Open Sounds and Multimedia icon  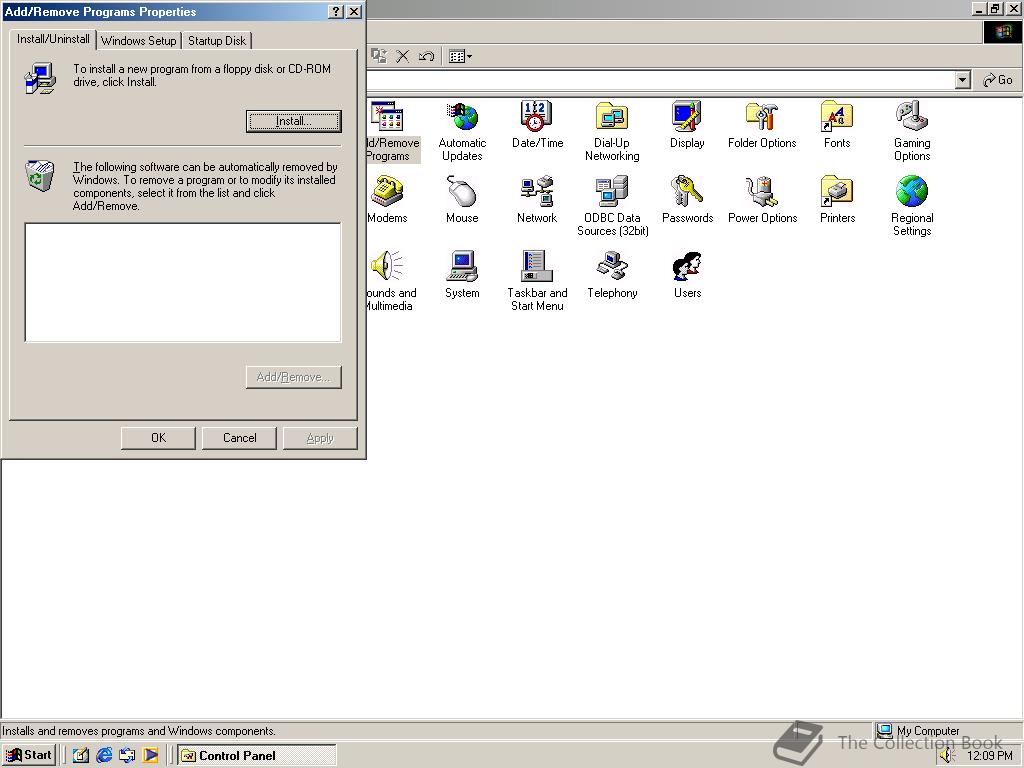390,281
